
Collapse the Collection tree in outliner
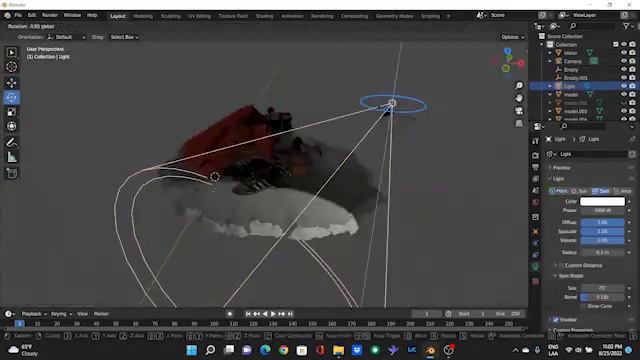tap(542, 44)
